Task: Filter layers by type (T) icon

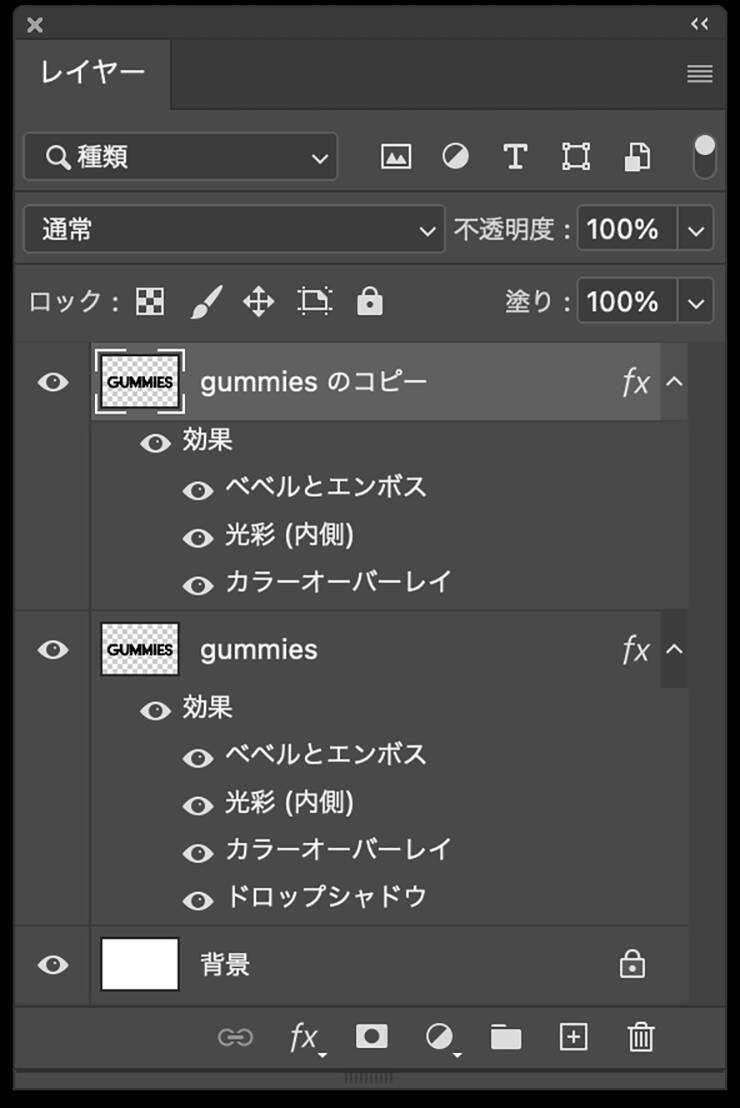Action: coord(514,157)
